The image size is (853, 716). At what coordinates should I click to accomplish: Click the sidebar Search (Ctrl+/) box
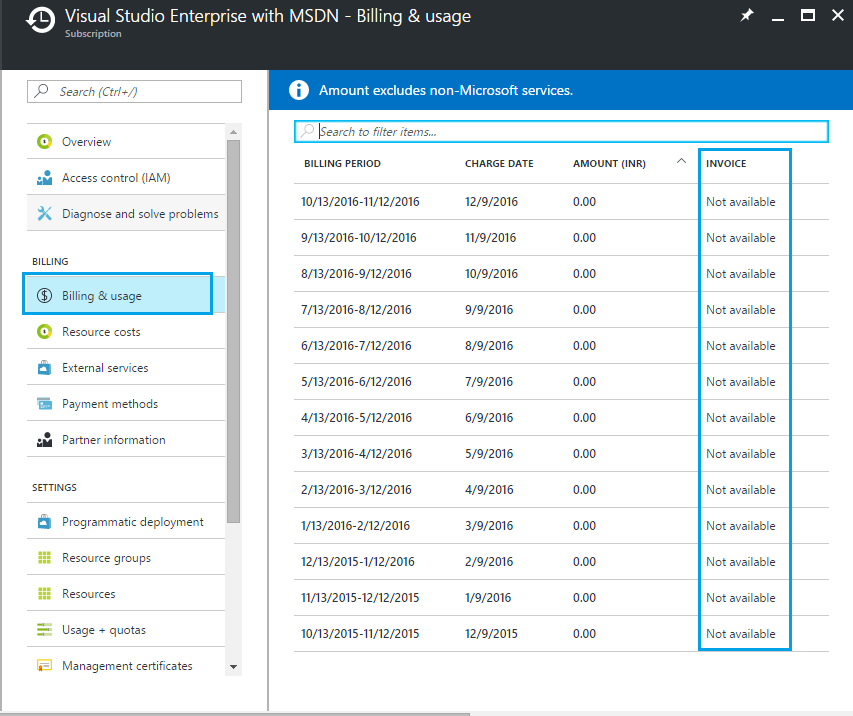click(135, 92)
